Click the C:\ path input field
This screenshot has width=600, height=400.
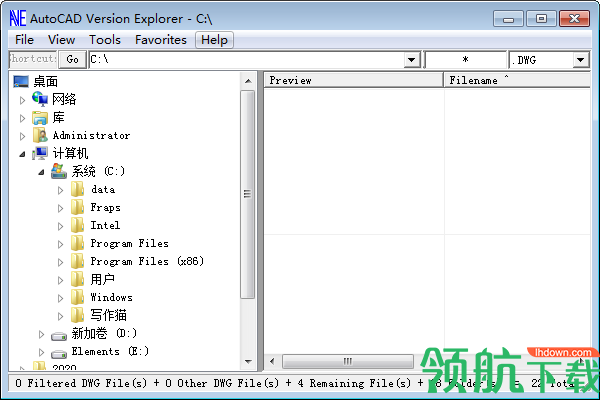247,60
